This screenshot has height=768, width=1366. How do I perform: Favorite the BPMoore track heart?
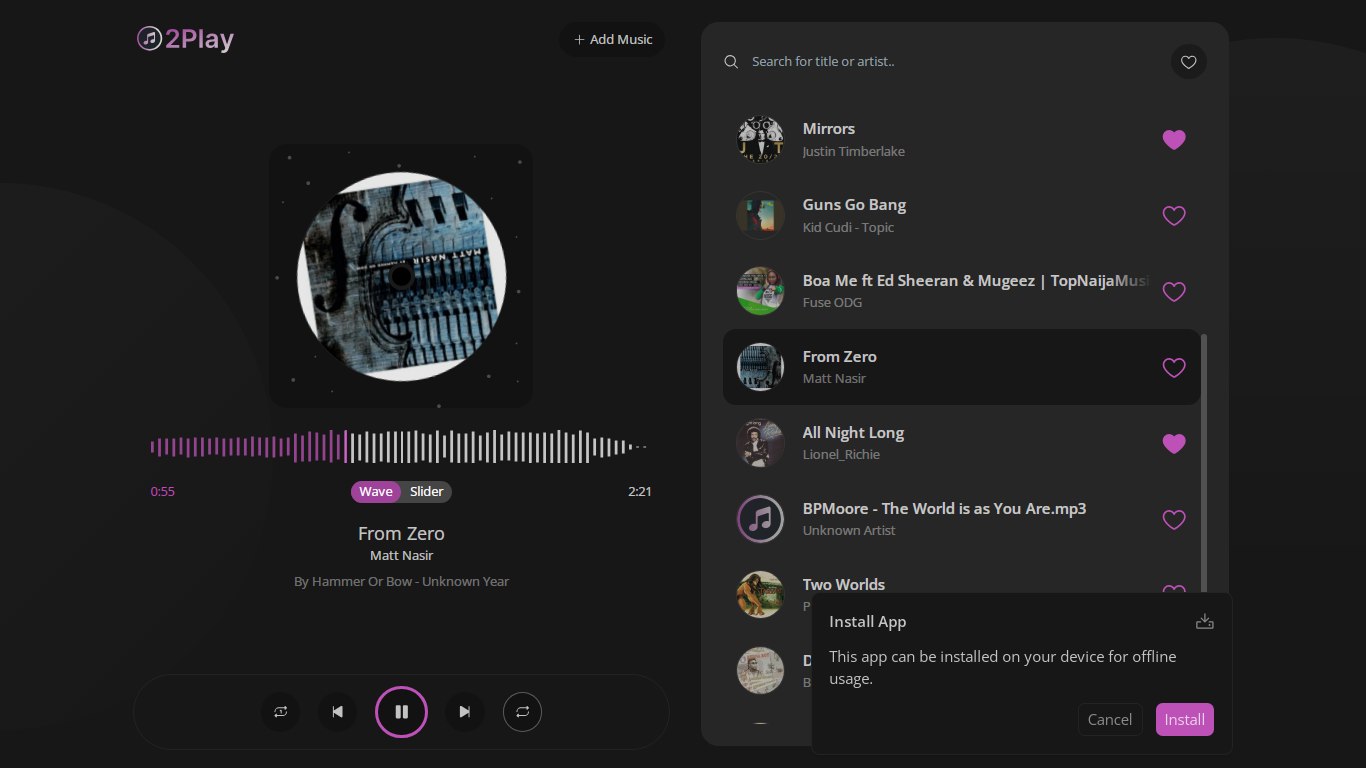coord(1174,520)
